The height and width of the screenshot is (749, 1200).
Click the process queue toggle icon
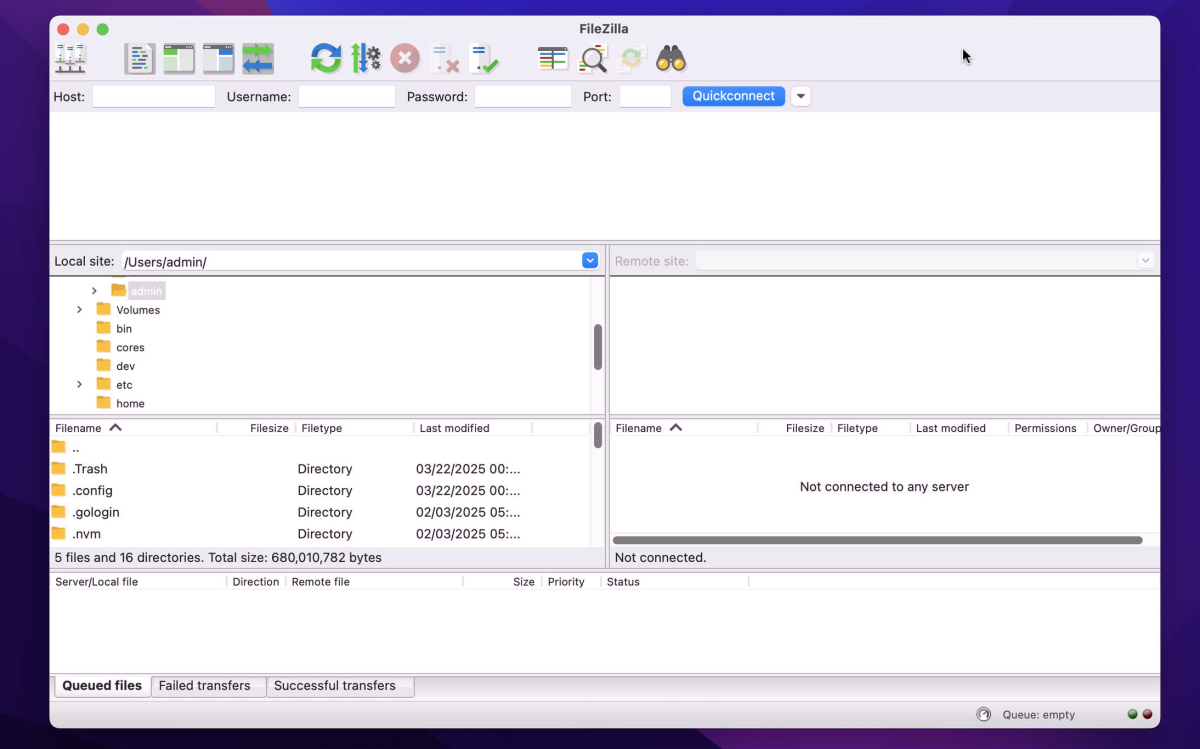click(x=366, y=59)
